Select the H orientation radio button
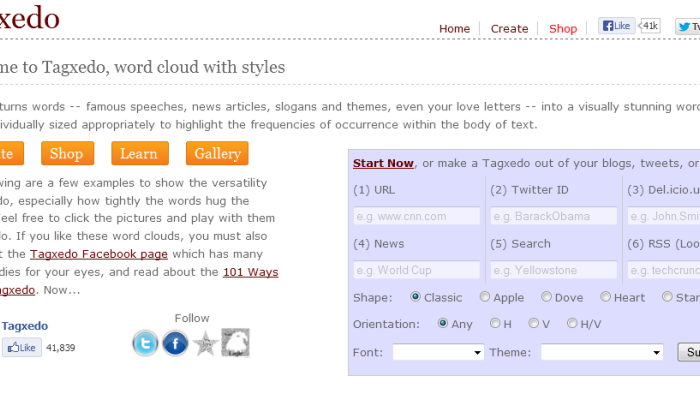Image resolution: width=700 pixels, height=394 pixels. tap(495, 323)
